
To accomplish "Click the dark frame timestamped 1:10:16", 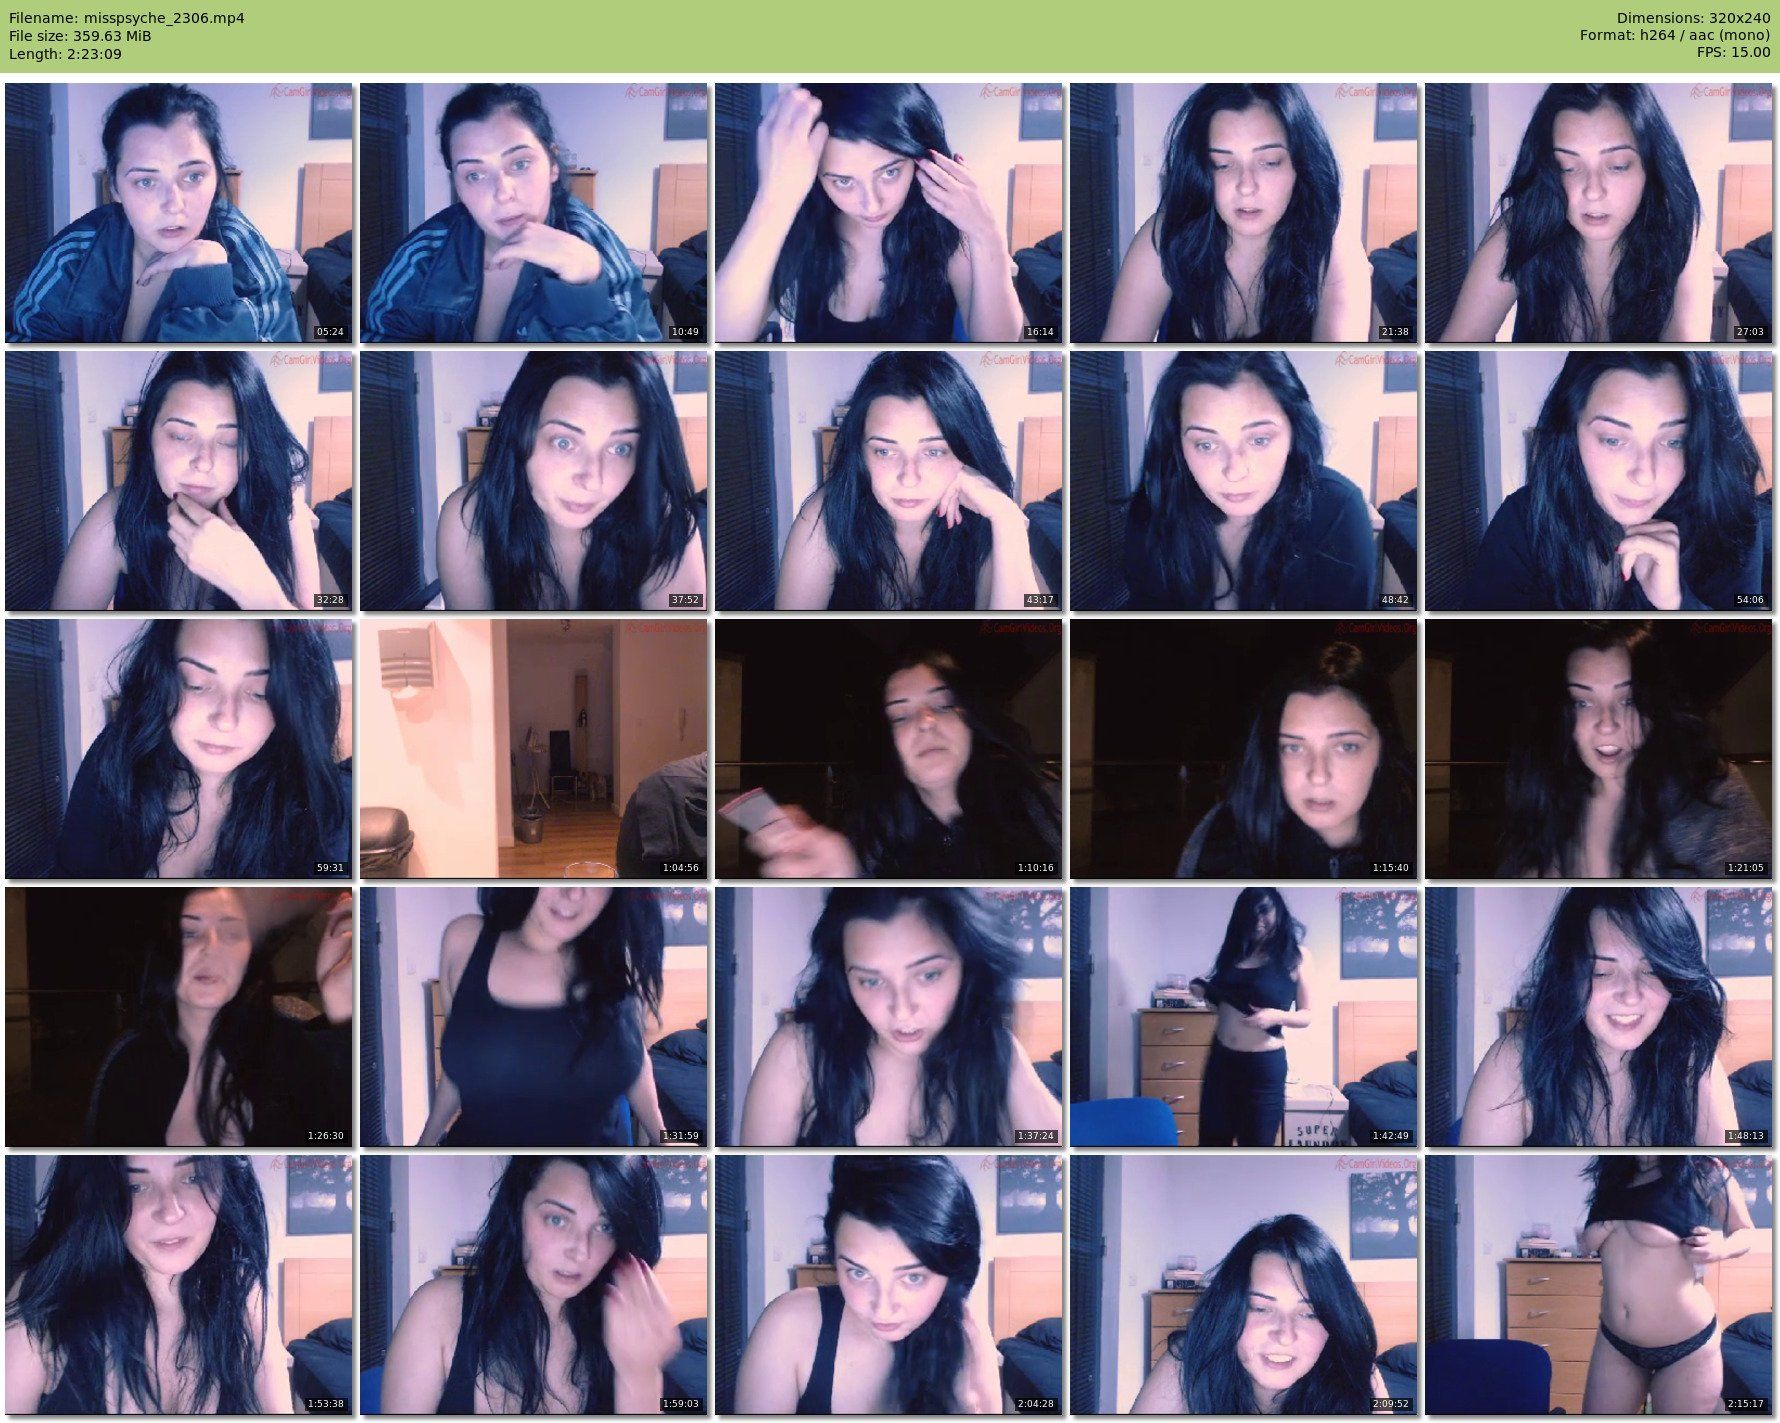I will (888, 749).
